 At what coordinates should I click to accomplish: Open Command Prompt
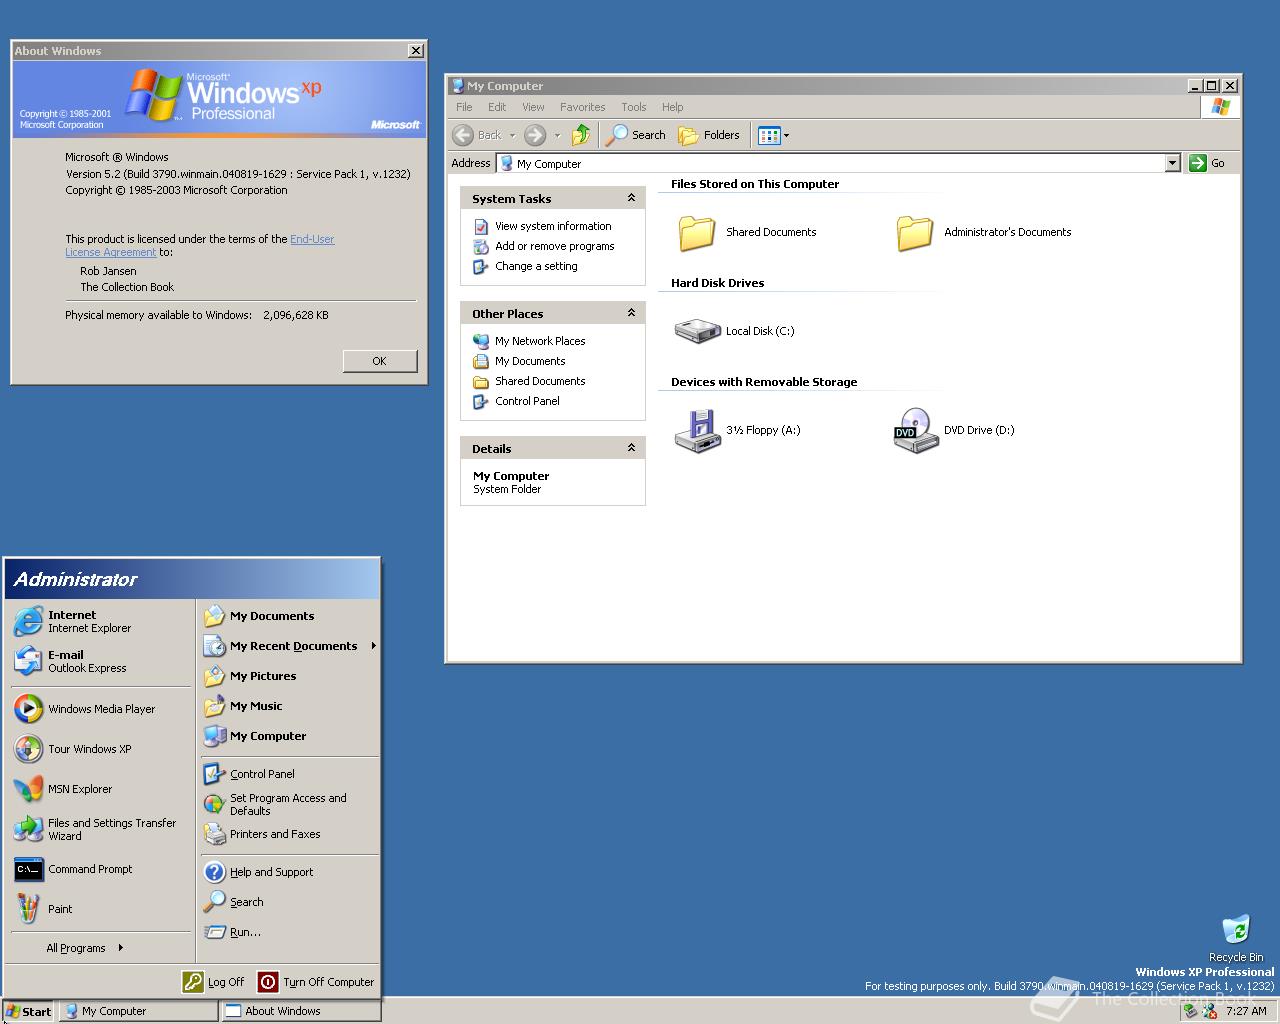click(x=100, y=869)
